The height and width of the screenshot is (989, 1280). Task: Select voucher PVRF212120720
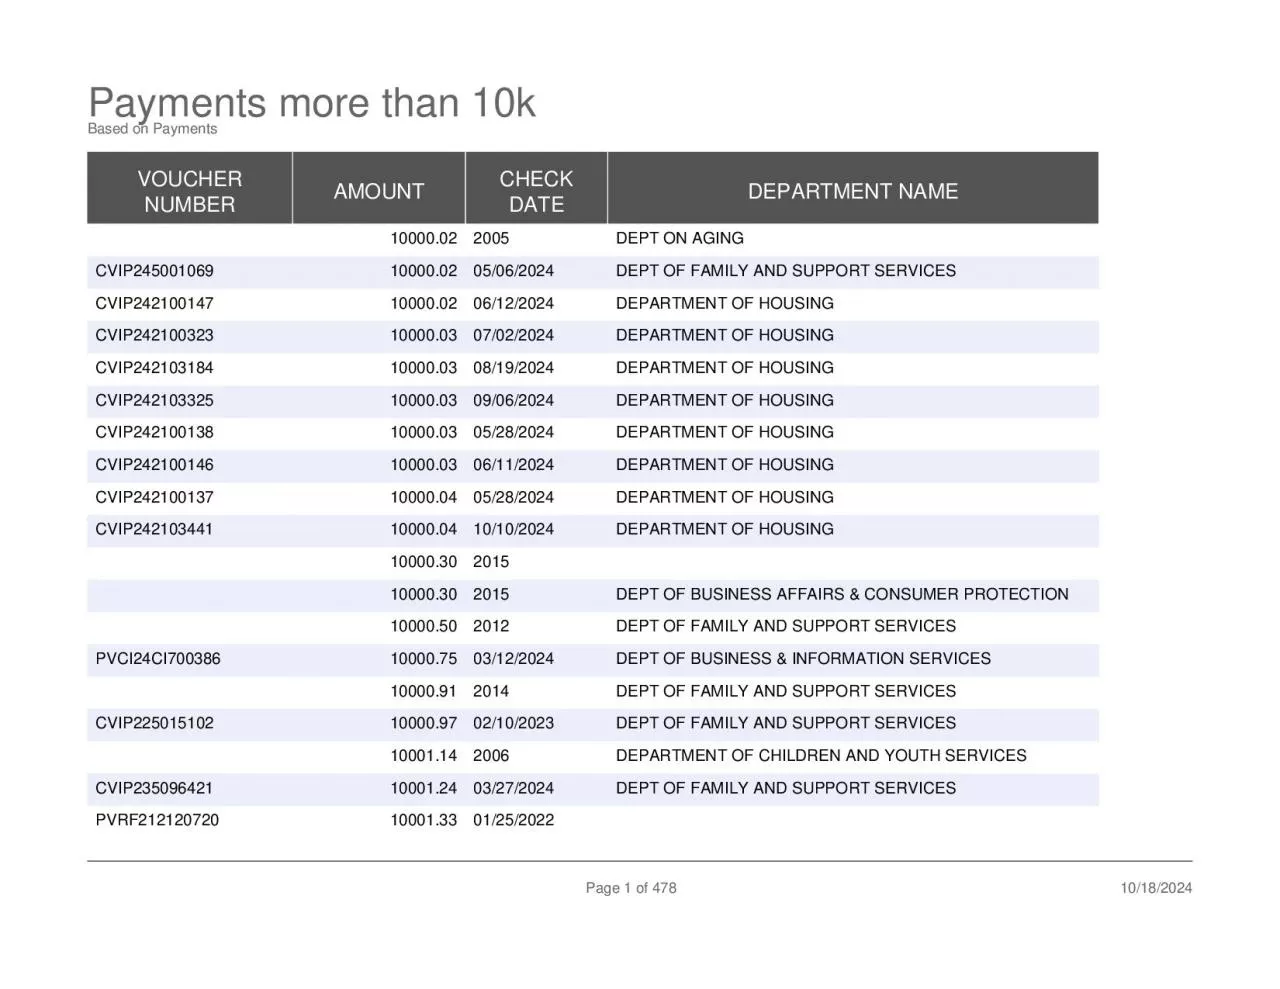(x=157, y=820)
